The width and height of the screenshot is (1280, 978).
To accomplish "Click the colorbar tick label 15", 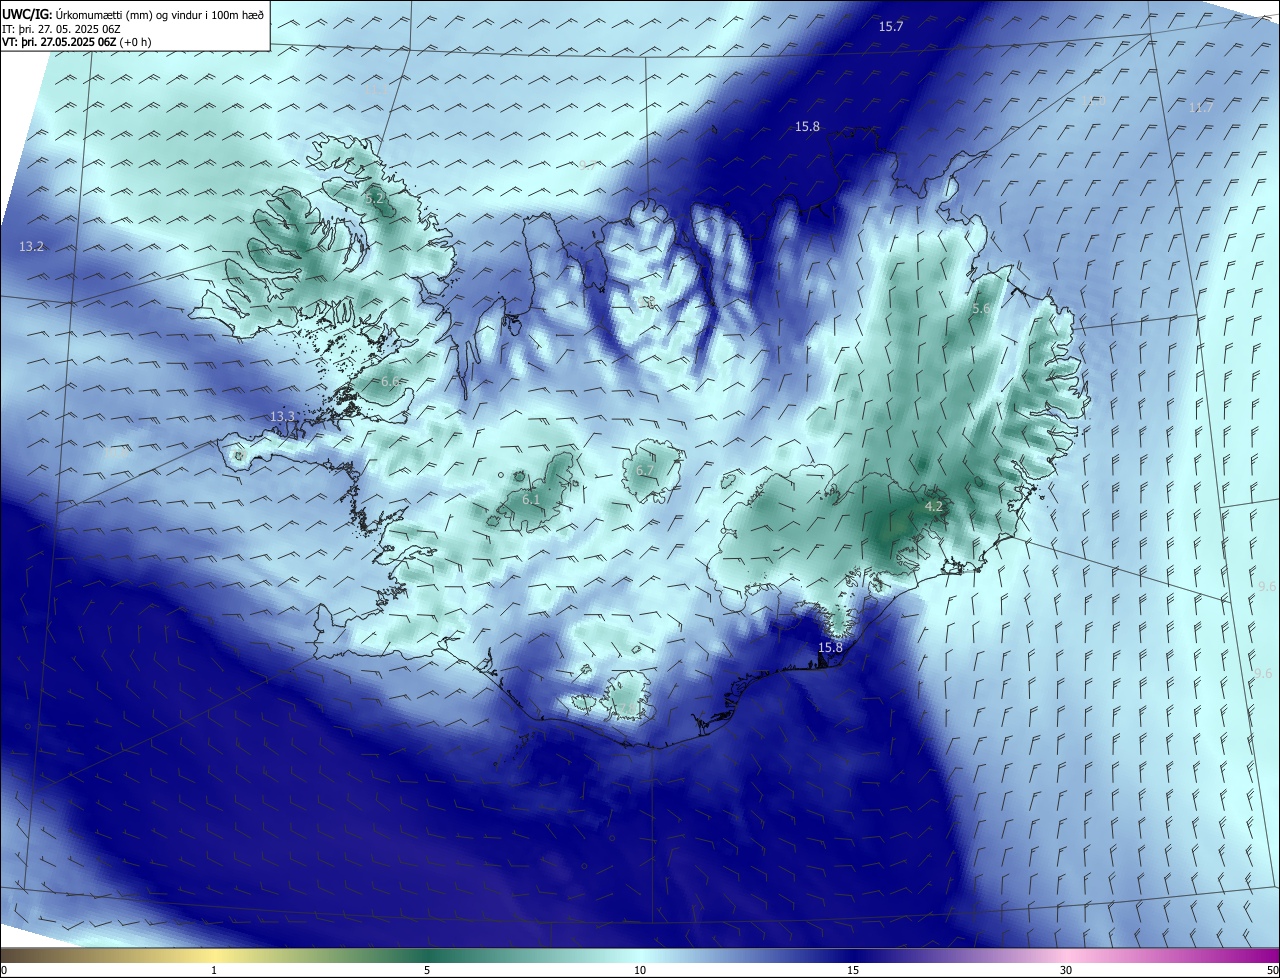I will coord(853,970).
